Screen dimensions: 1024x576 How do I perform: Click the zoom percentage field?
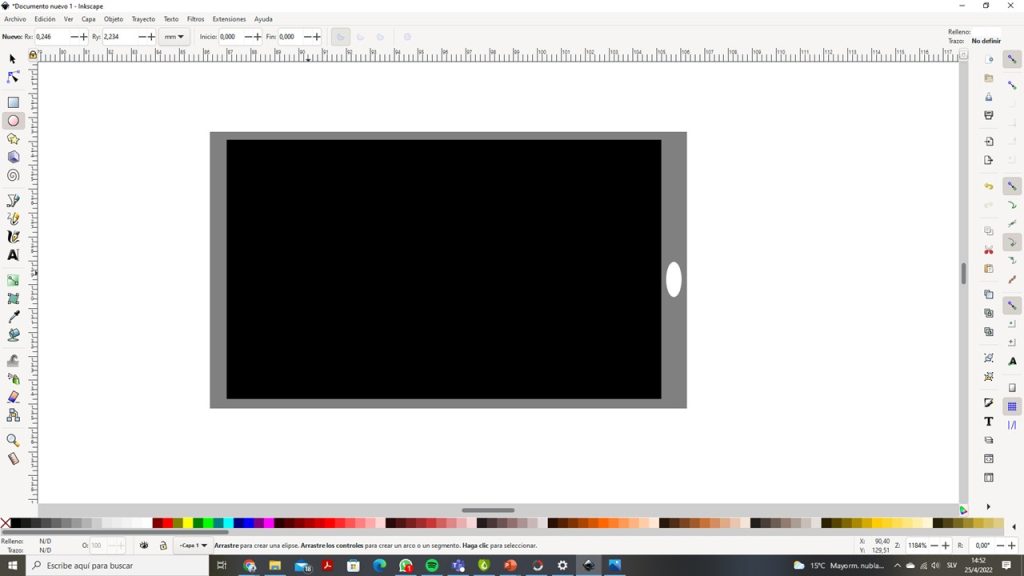click(x=918, y=545)
